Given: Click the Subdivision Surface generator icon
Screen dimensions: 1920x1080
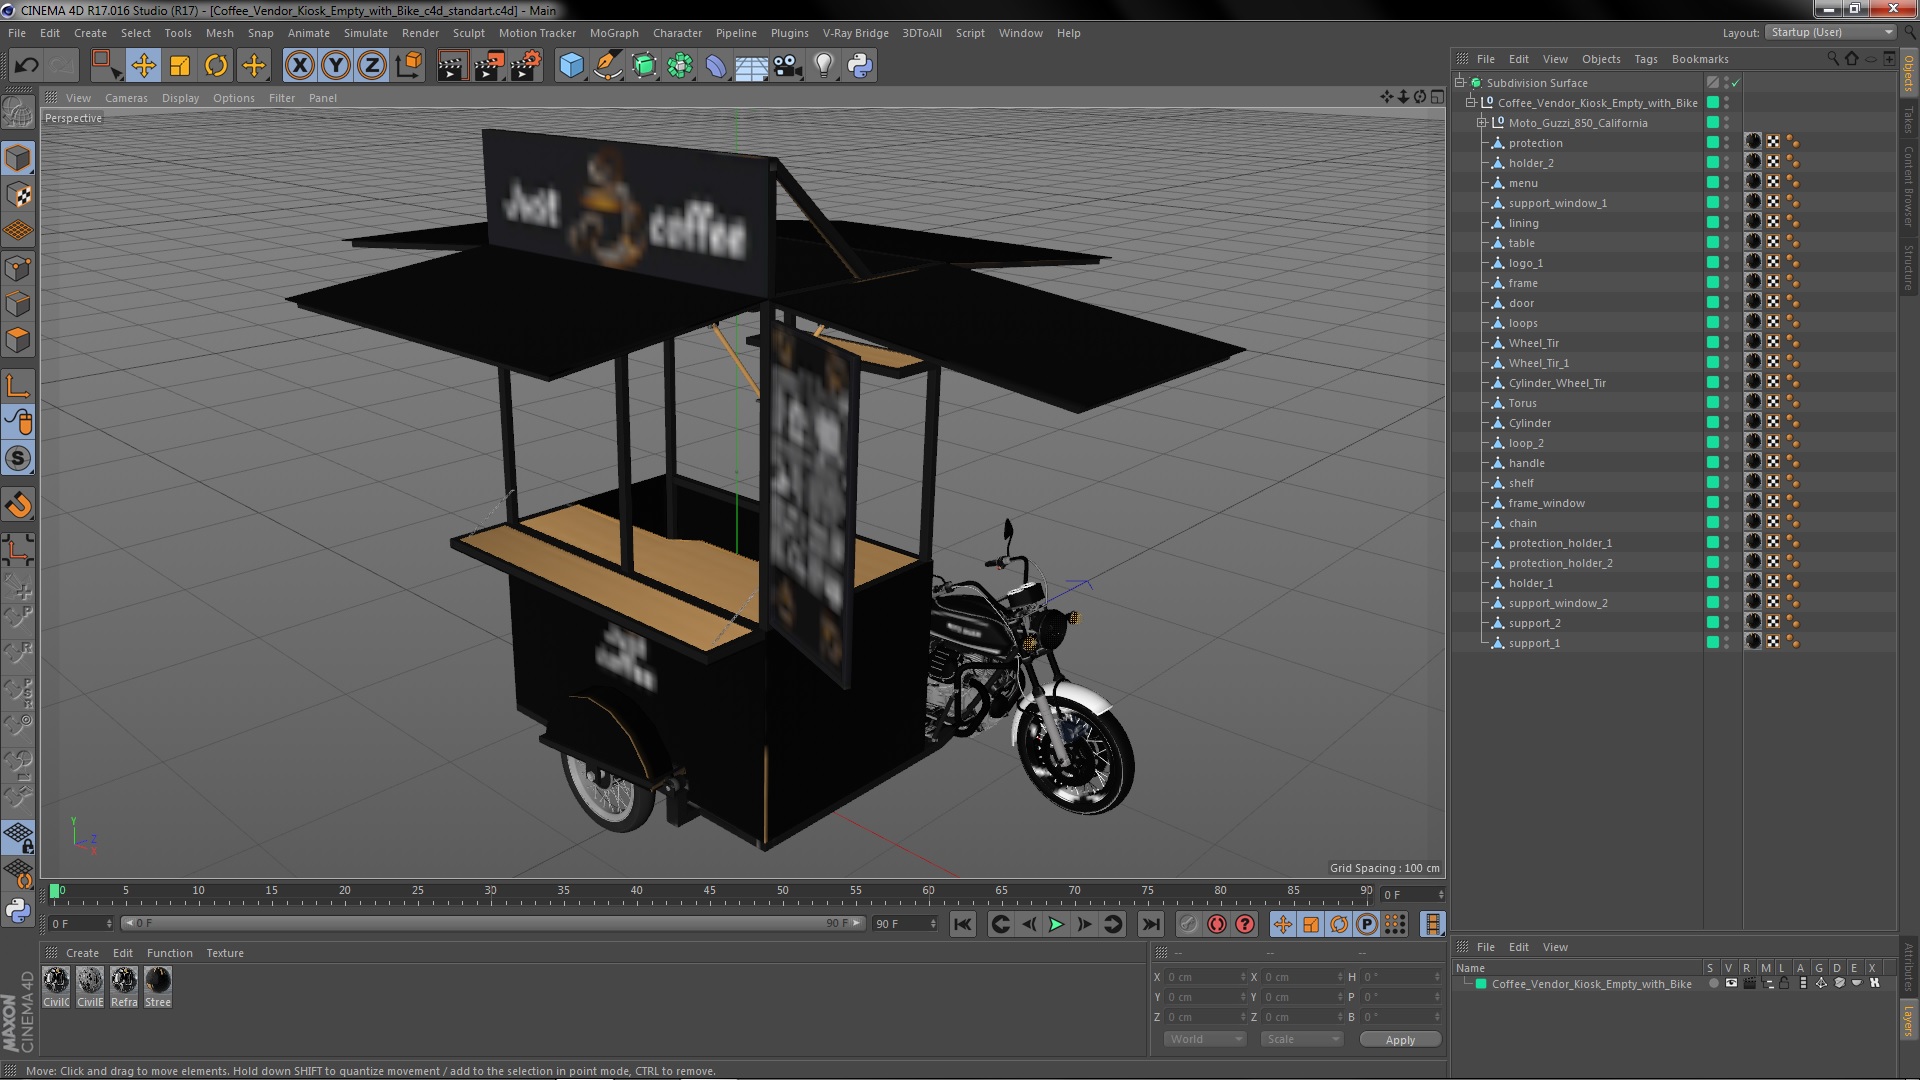Looking at the screenshot, I should tap(644, 66).
